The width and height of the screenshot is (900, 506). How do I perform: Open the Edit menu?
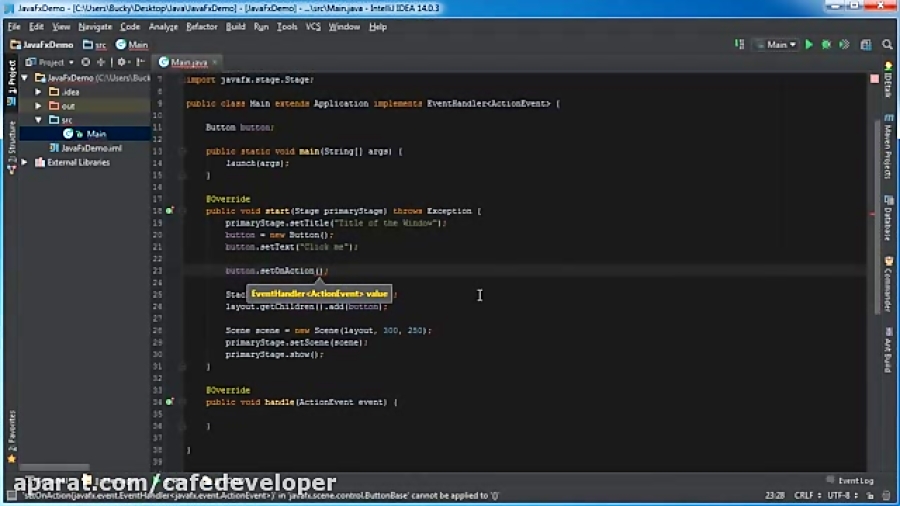click(36, 26)
